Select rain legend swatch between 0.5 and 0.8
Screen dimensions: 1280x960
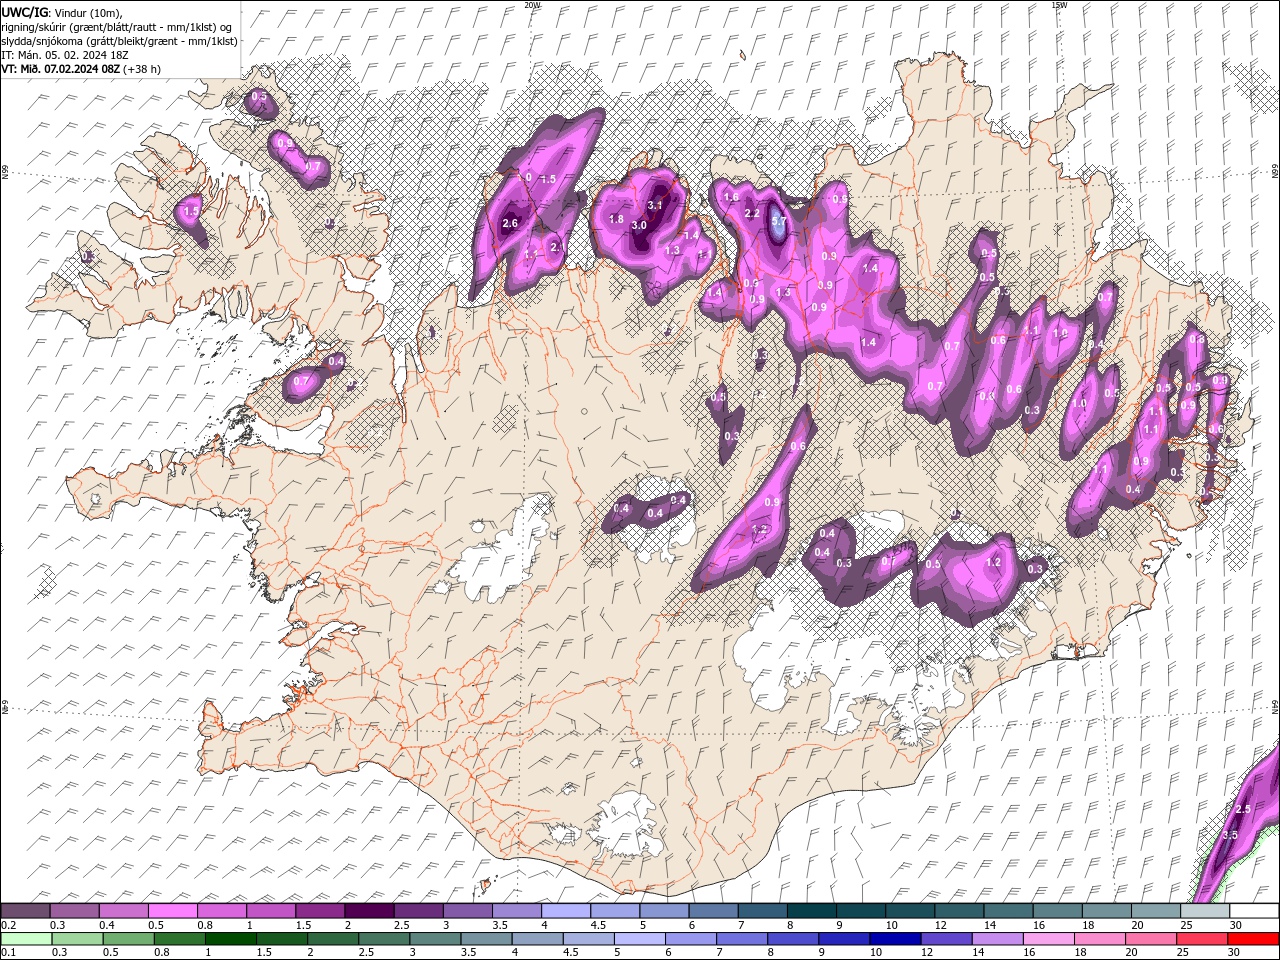click(x=128, y=939)
